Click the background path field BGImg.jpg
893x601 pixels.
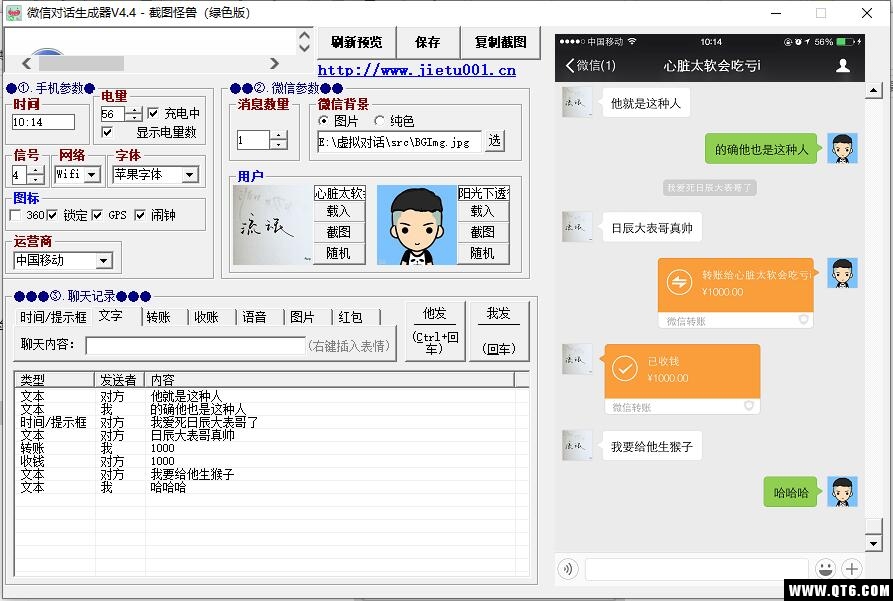point(399,141)
